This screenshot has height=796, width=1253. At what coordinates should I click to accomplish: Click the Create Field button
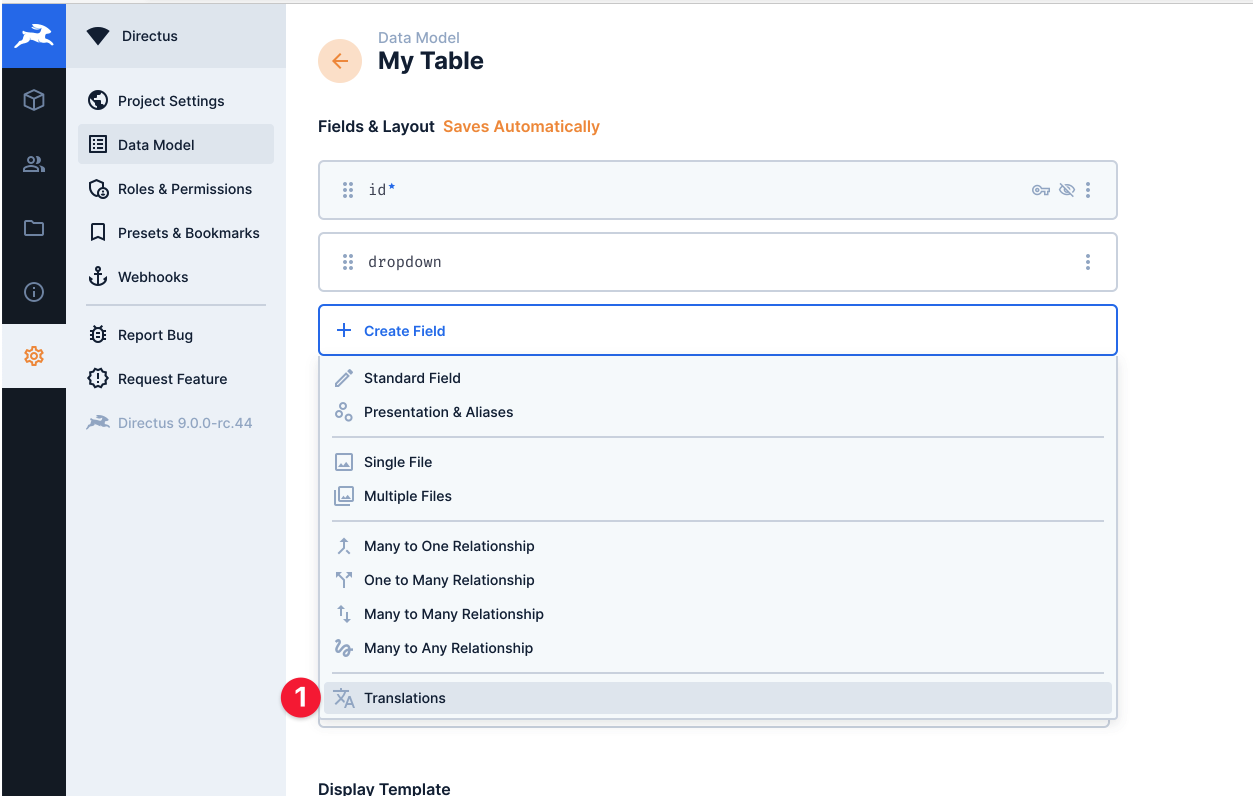[x=717, y=330]
